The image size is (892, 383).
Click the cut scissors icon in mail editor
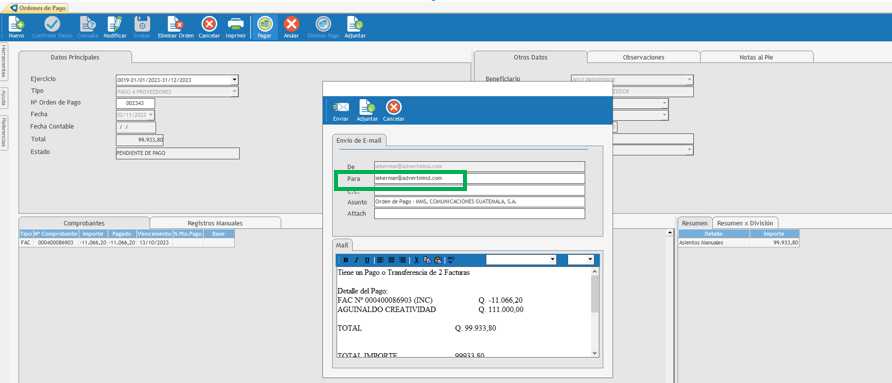(416, 260)
